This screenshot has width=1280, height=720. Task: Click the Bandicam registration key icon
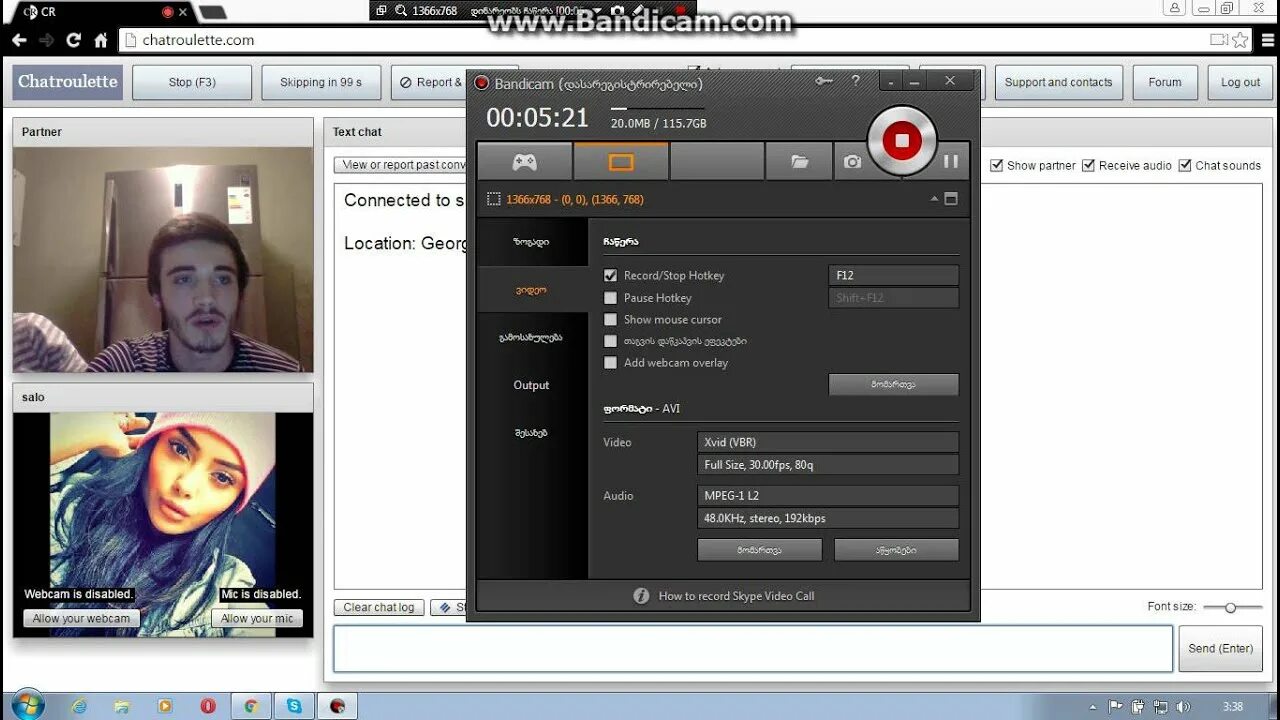tap(824, 81)
